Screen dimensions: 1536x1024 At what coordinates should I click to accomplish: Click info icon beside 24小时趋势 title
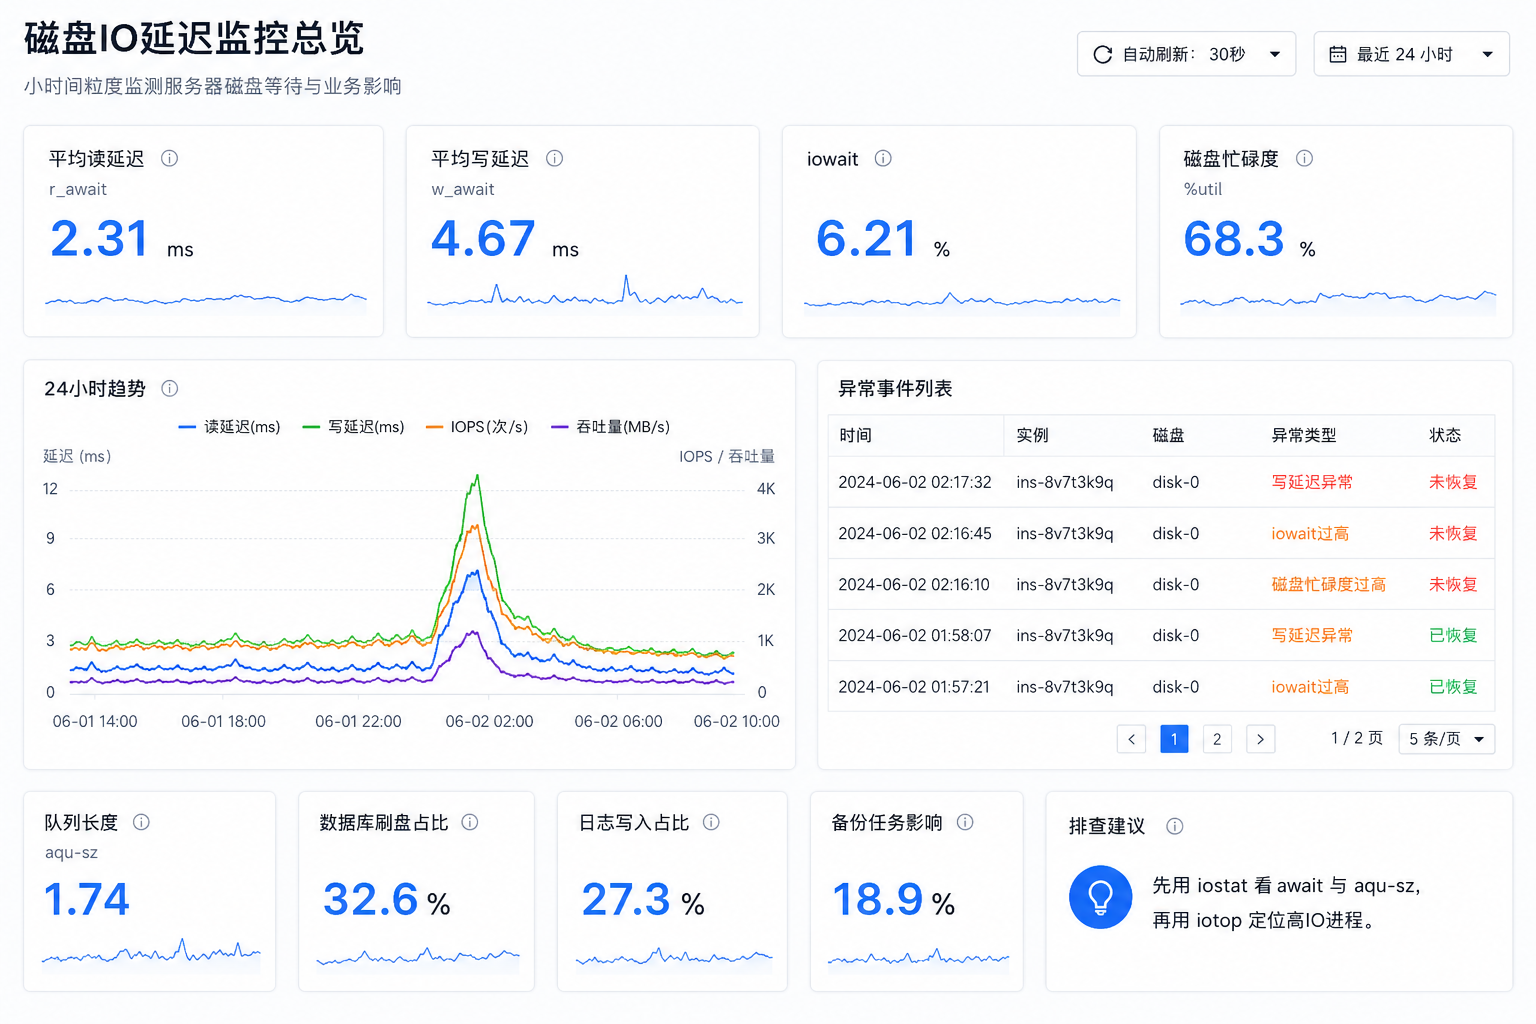click(x=170, y=388)
